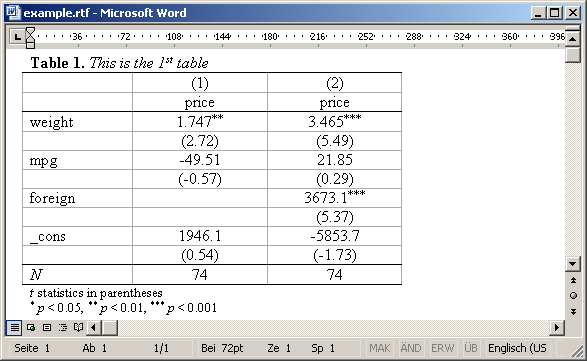
Task: Click the '21.85' table cell
Action: pos(335,160)
